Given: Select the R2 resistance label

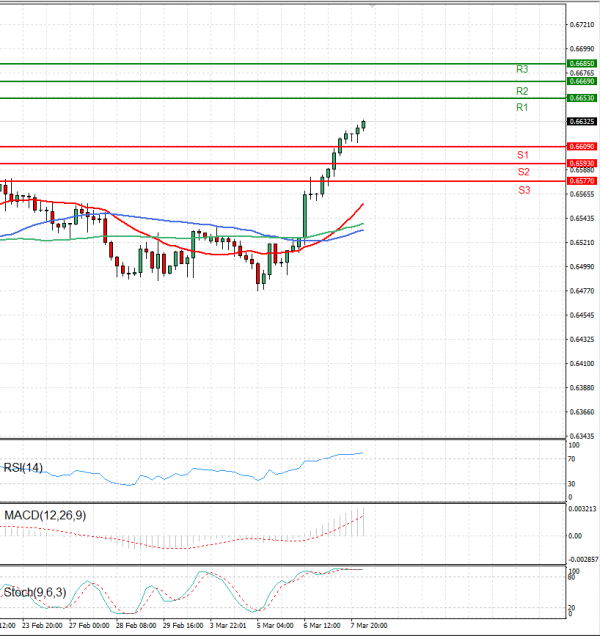Looking at the screenshot, I should (522, 91).
